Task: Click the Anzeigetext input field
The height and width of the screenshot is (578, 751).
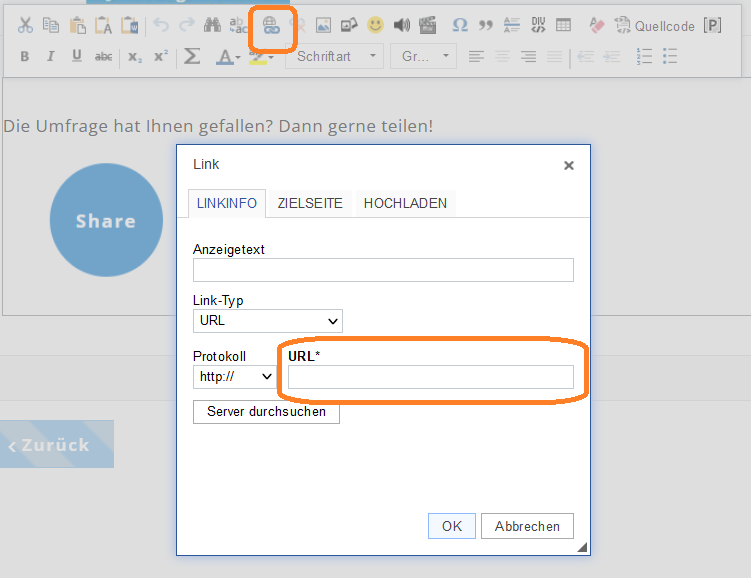Action: [x=383, y=270]
